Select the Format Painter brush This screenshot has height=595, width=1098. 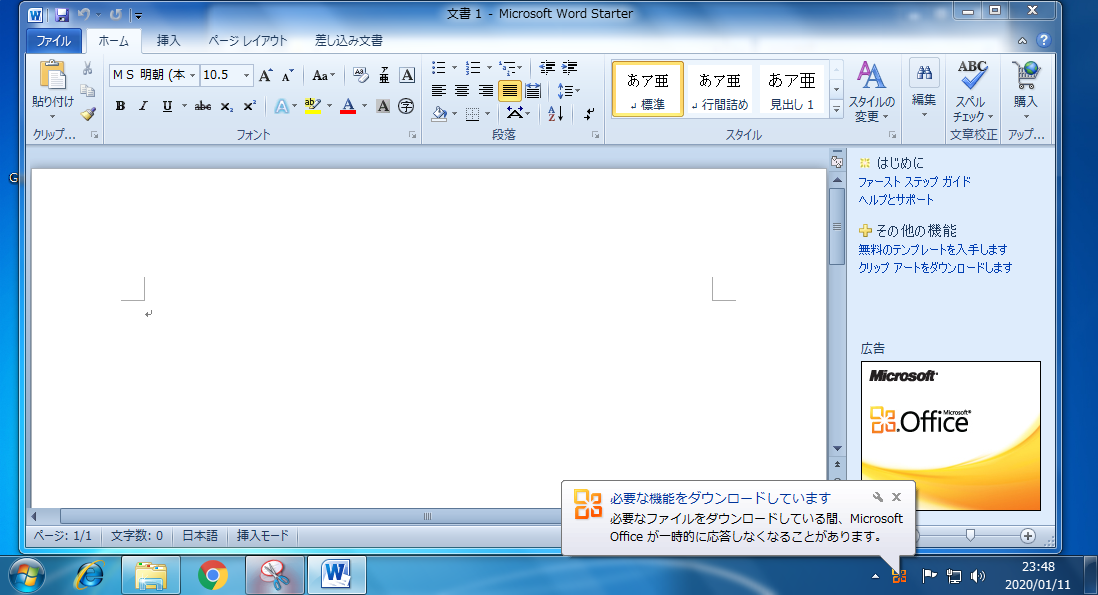pos(88,113)
